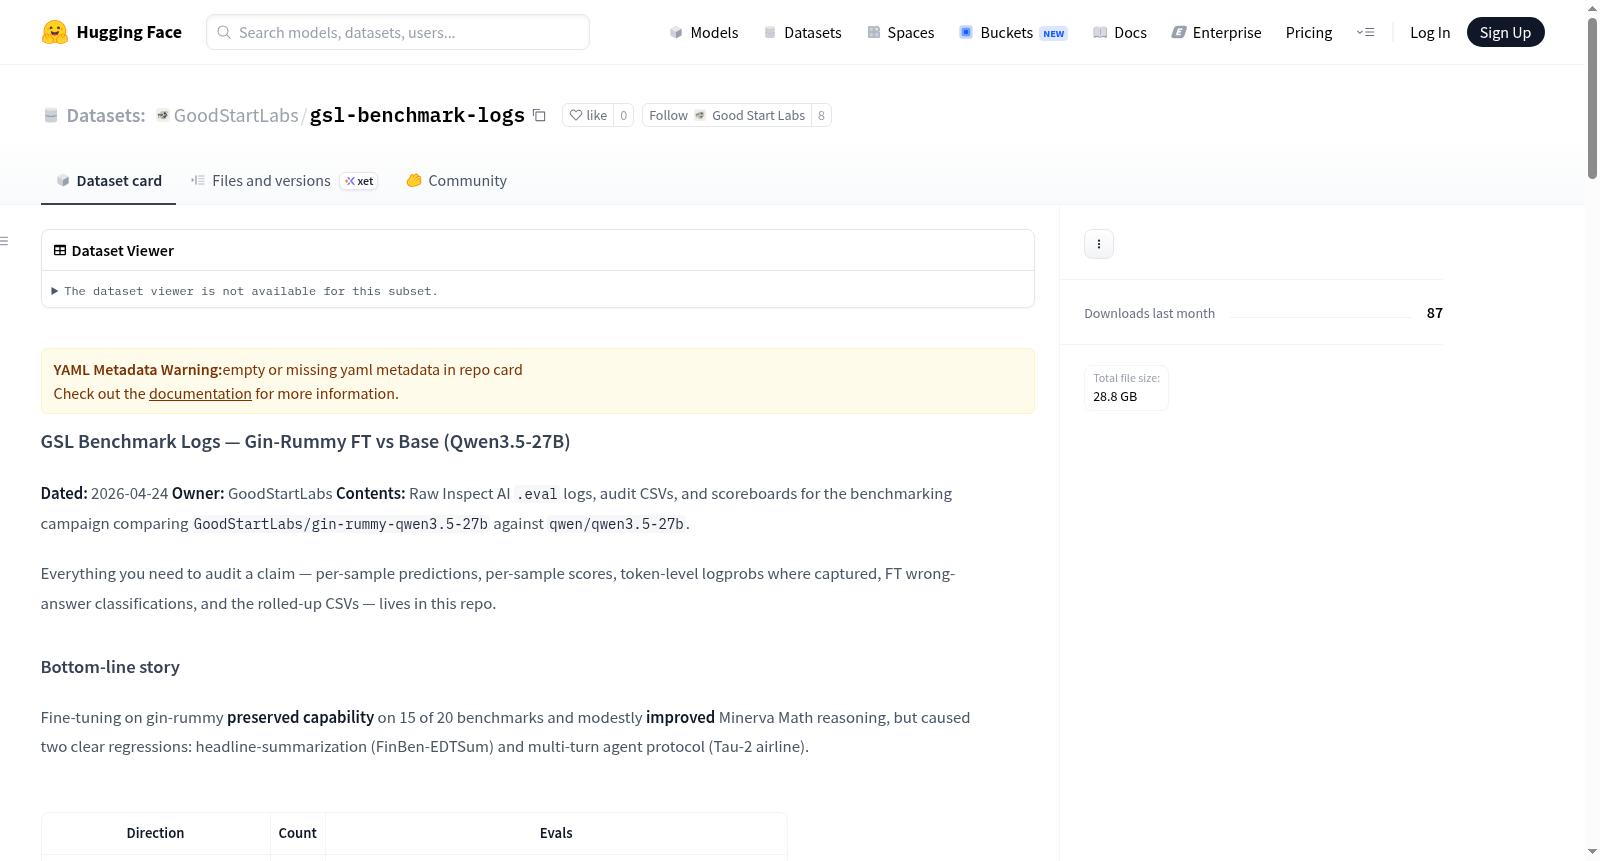Click the Bottom-line story heading
This screenshot has height=861, width=1600.
pos(110,667)
